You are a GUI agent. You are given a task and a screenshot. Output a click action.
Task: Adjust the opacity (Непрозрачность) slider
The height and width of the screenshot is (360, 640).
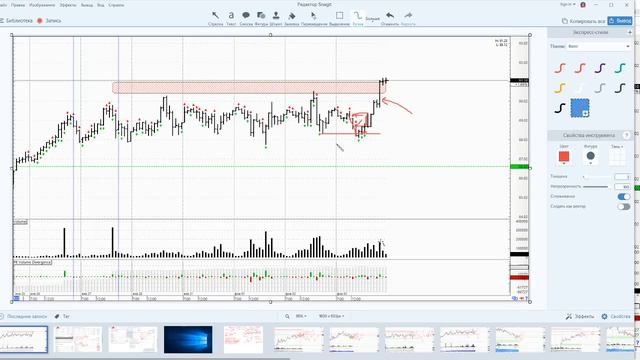[x=596, y=187]
